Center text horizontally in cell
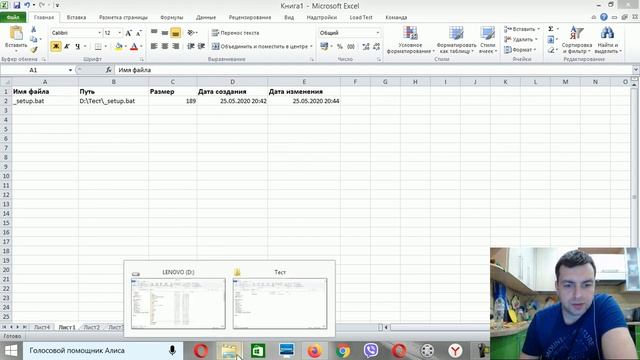 (164, 46)
